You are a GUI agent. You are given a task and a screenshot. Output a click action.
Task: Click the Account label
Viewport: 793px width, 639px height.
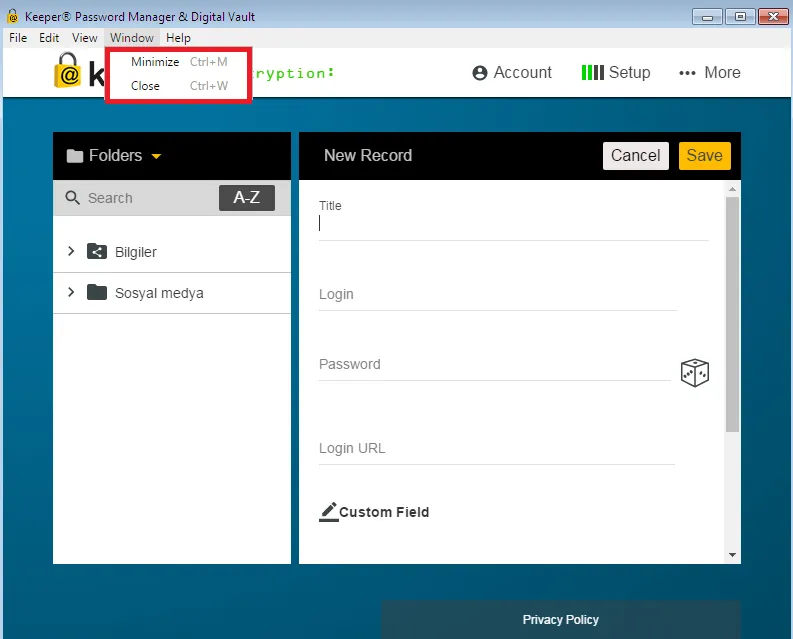click(x=522, y=72)
